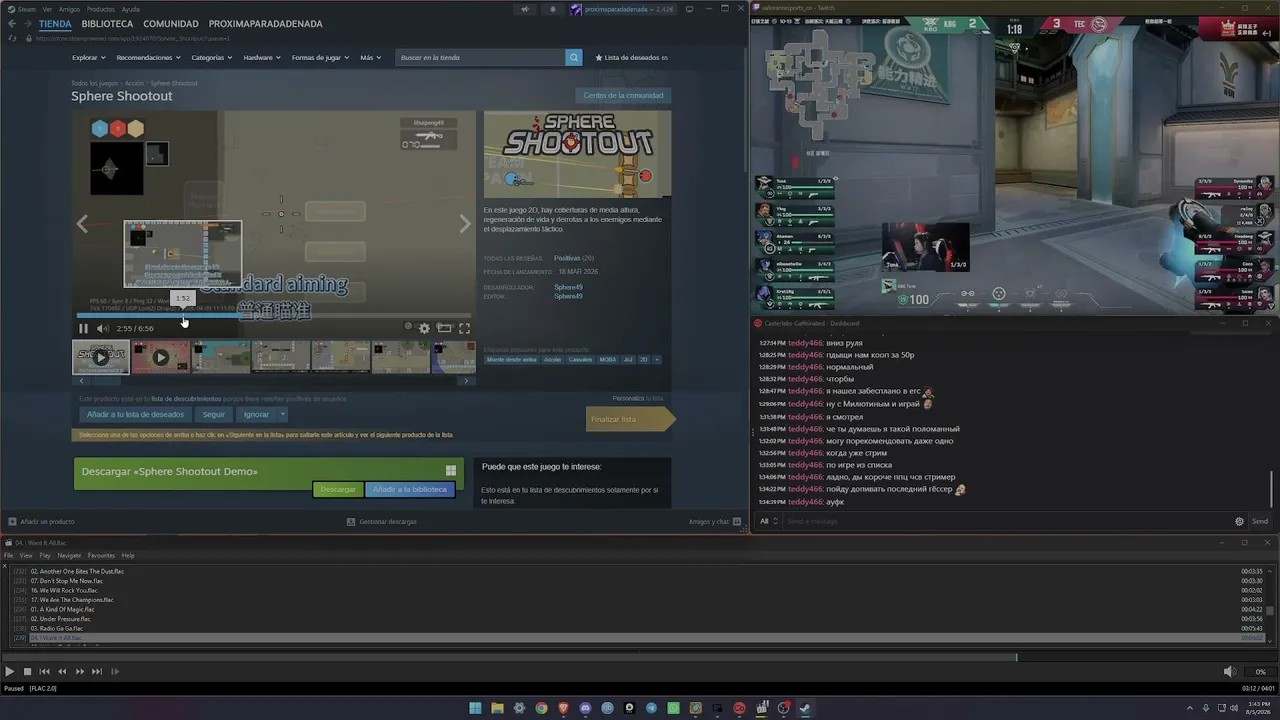Click Añadir a la biblioteca button

410,489
